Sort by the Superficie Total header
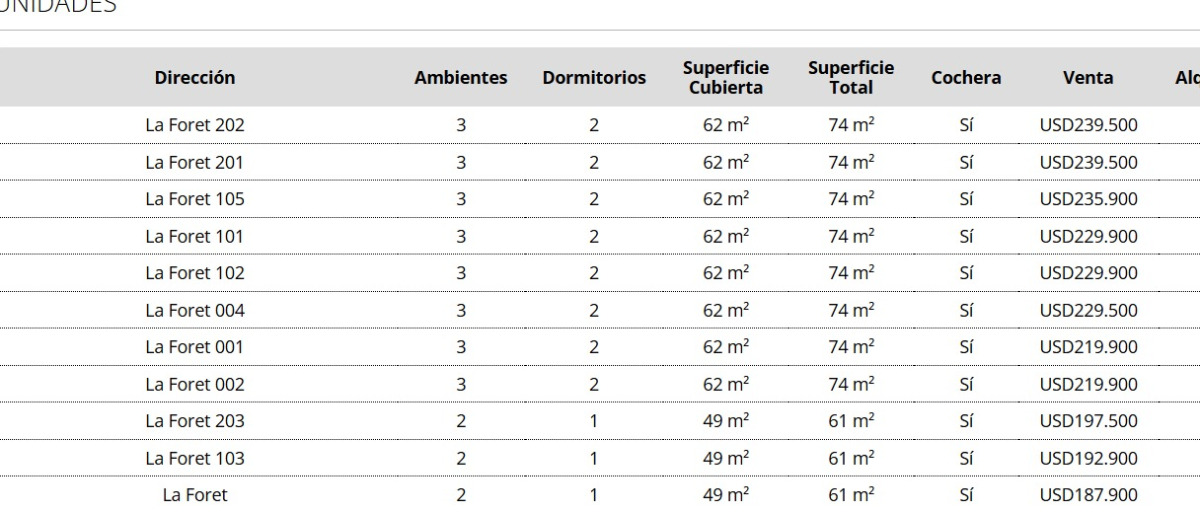1200x512 pixels. pos(851,78)
